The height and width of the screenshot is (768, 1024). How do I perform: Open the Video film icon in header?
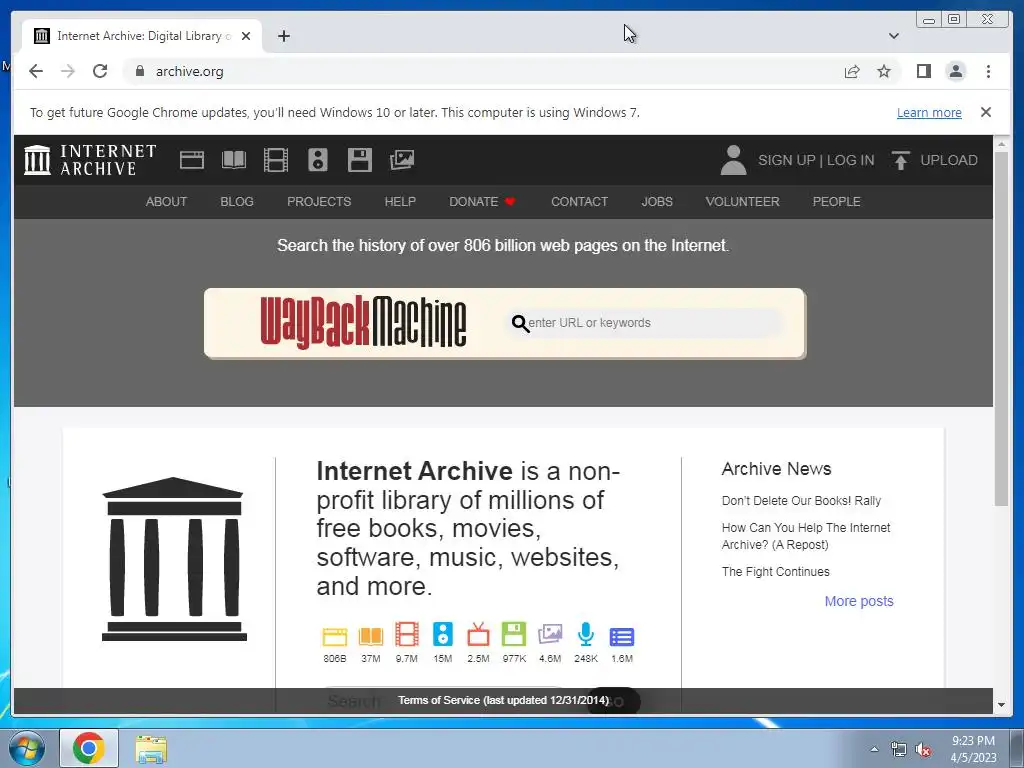pos(276,160)
